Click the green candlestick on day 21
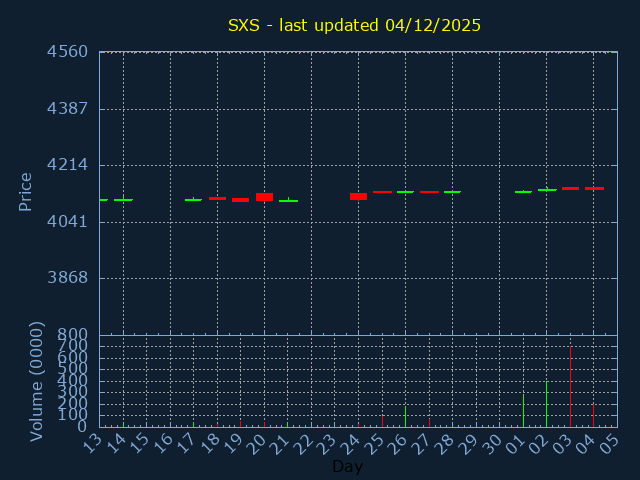This screenshot has width=640, height=480. coord(288,201)
